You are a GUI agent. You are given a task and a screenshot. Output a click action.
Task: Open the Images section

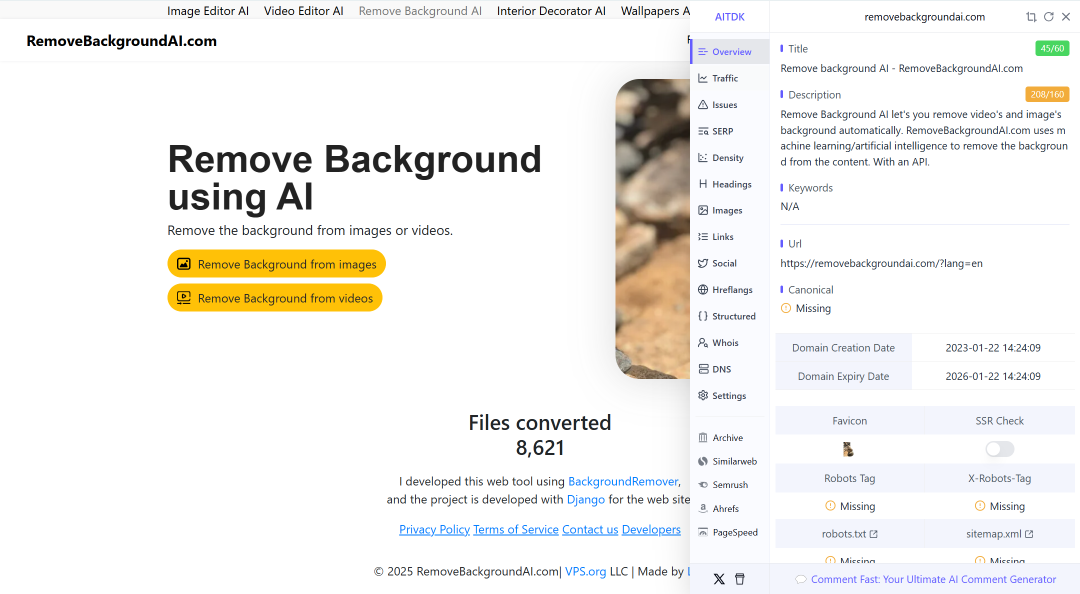pyautogui.click(x=729, y=210)
